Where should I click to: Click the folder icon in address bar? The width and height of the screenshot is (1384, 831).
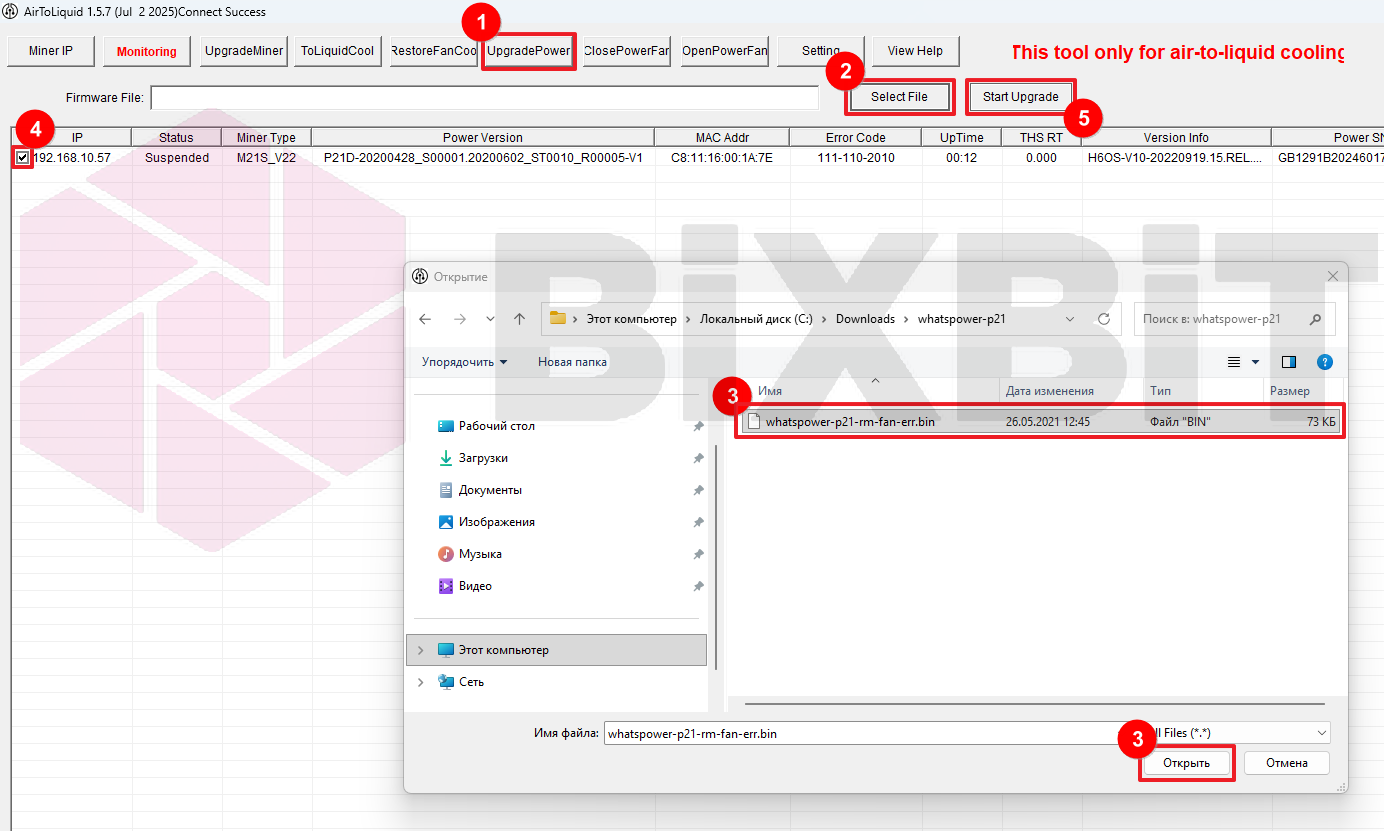point(558,318)
